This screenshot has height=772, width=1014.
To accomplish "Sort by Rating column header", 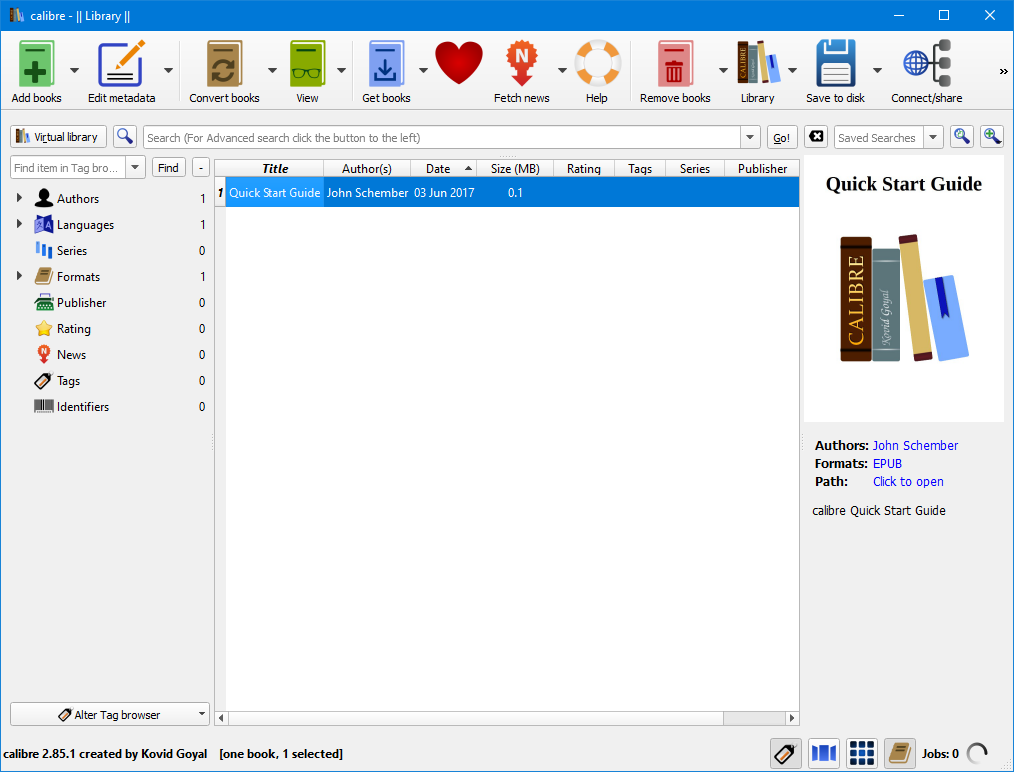I will tap(583, 168).
